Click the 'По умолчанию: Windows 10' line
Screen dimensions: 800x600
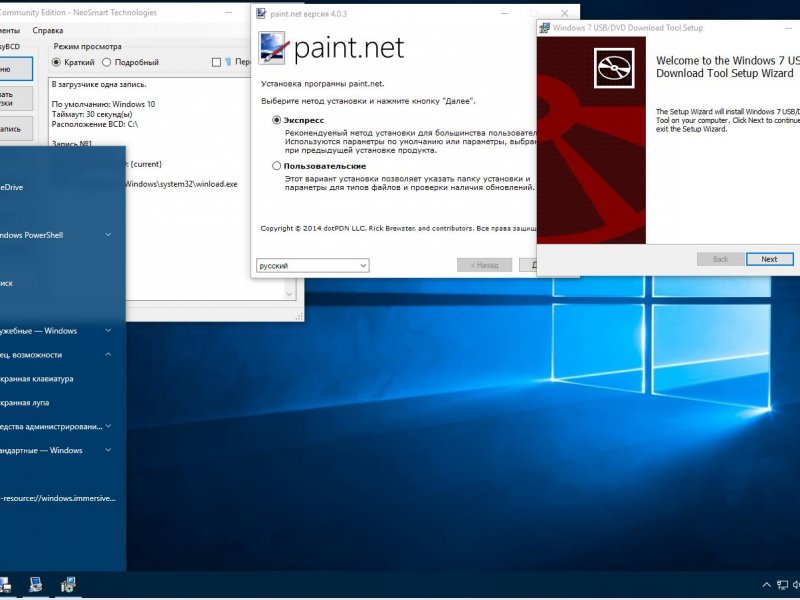pyautogui.click(x=103, y=104)
